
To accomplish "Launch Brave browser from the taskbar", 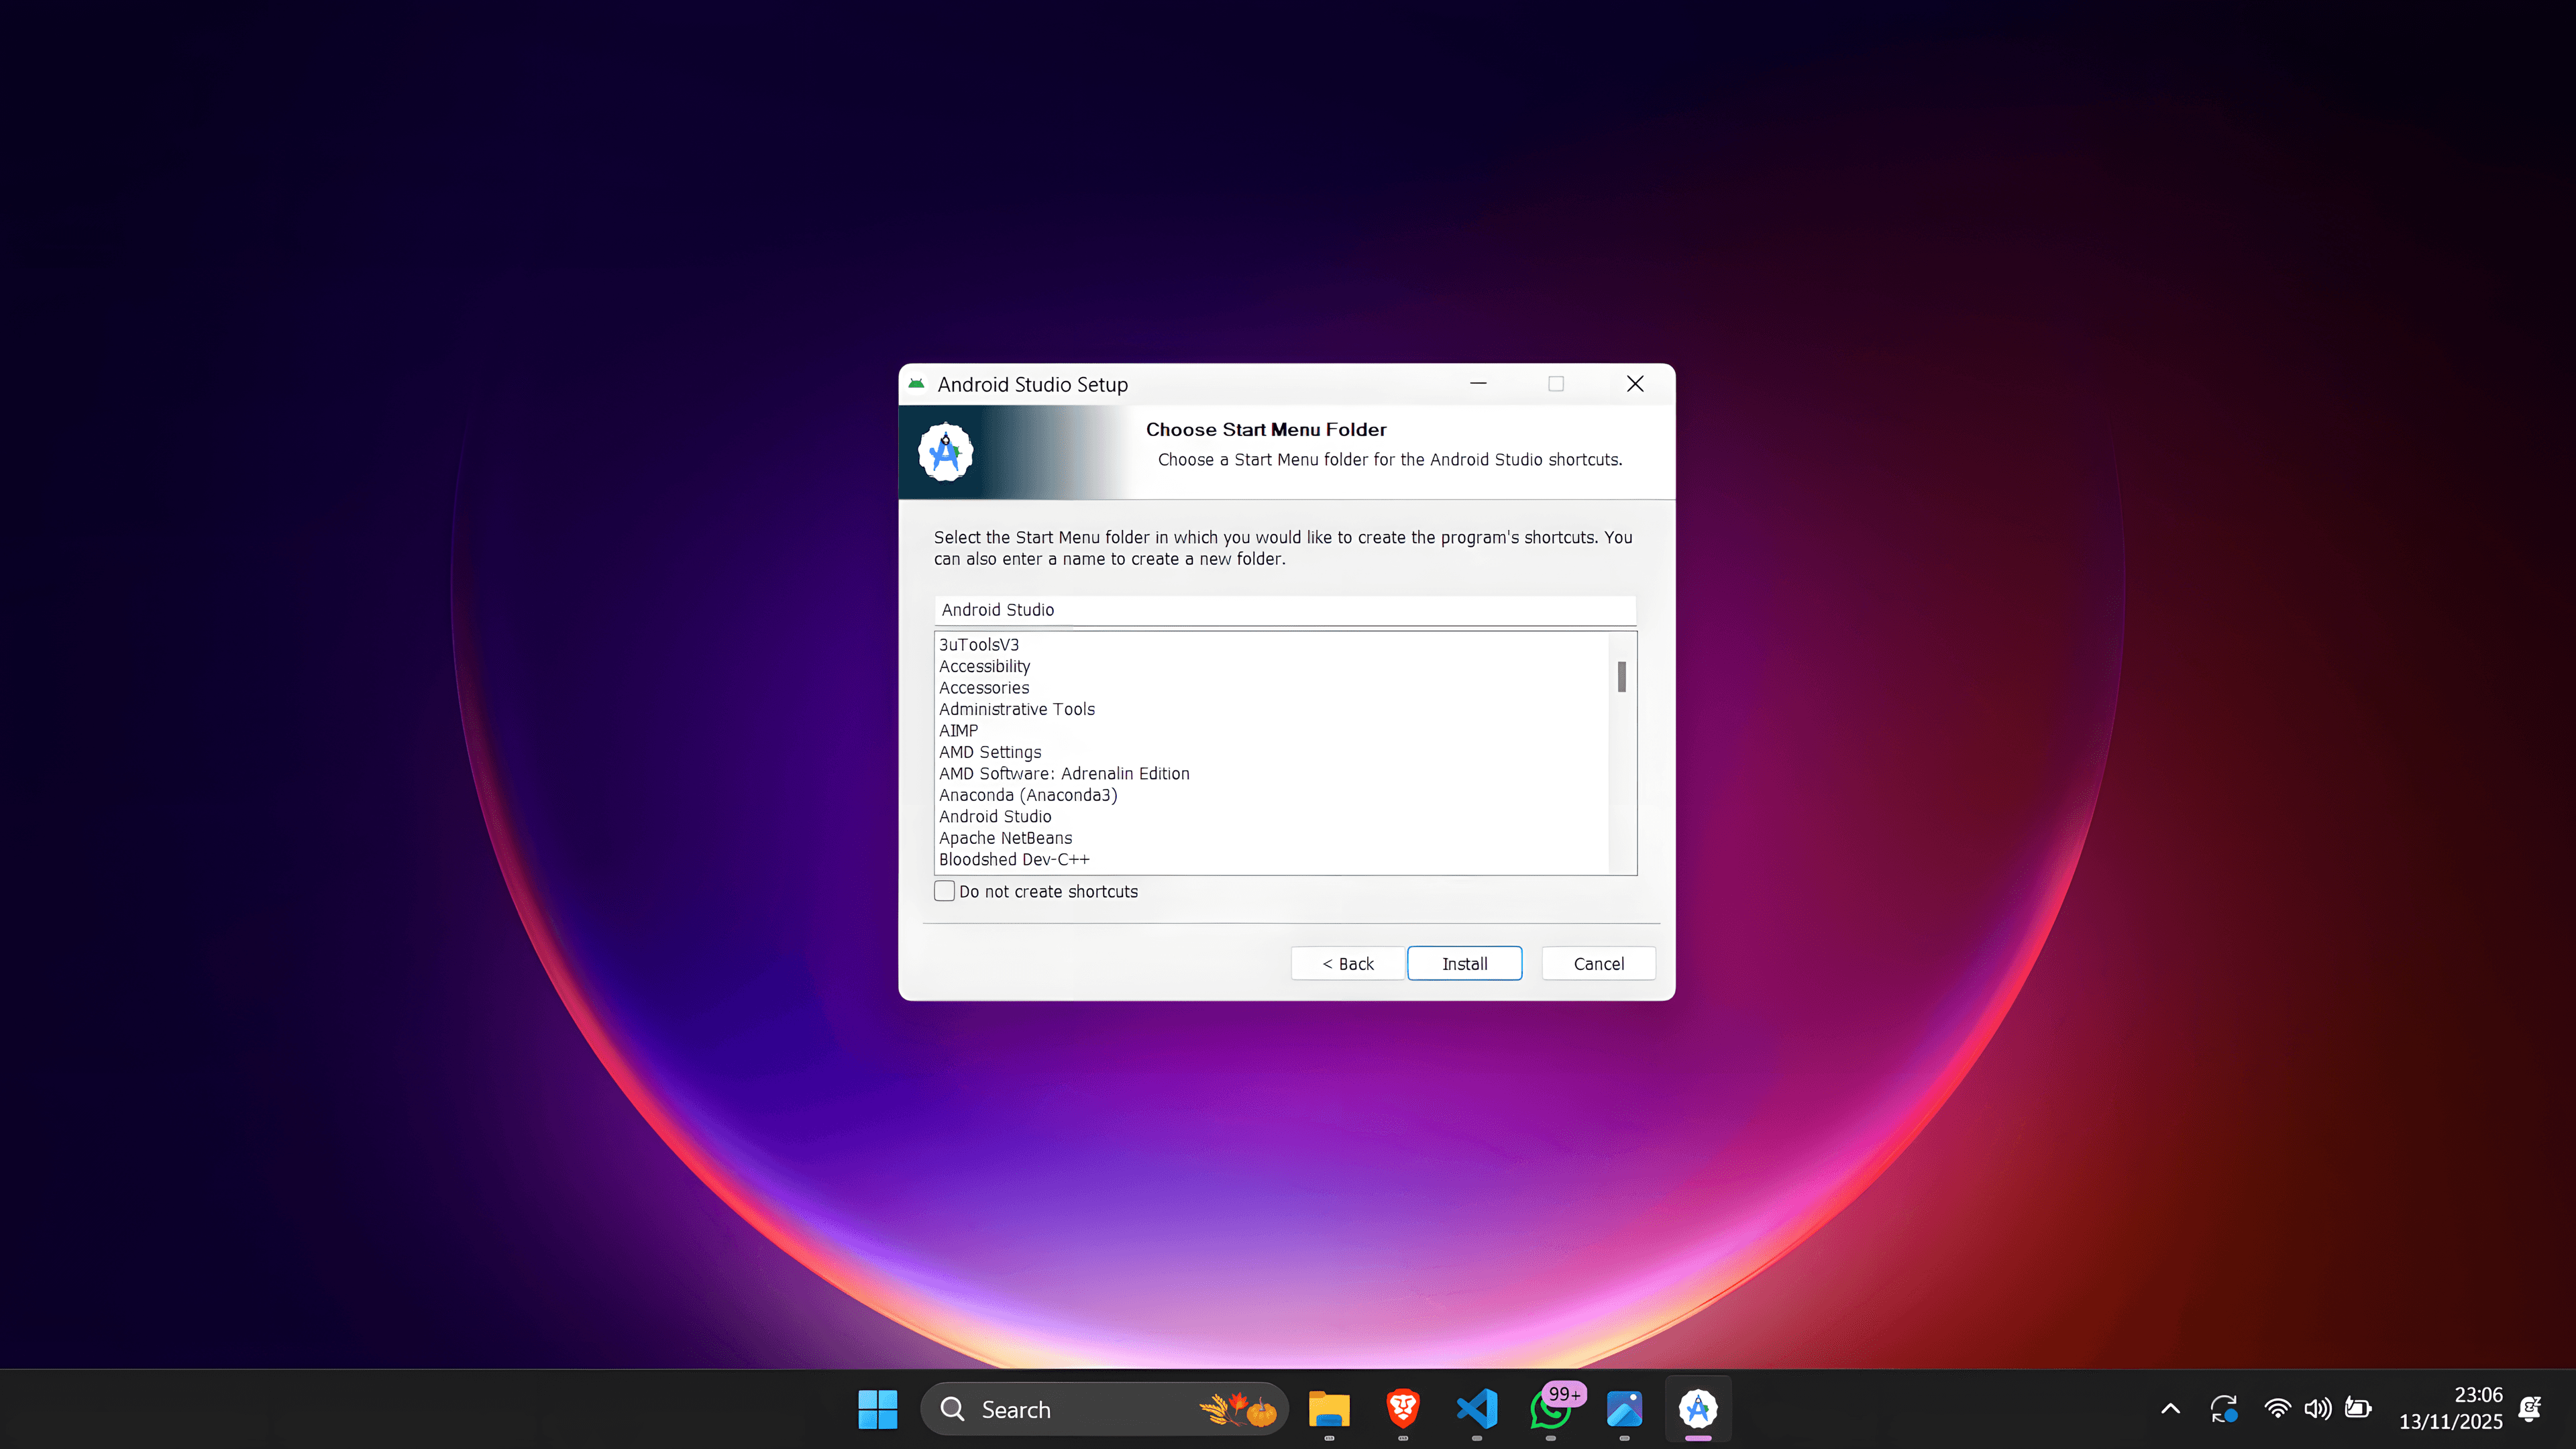I will (1402, 1409).
